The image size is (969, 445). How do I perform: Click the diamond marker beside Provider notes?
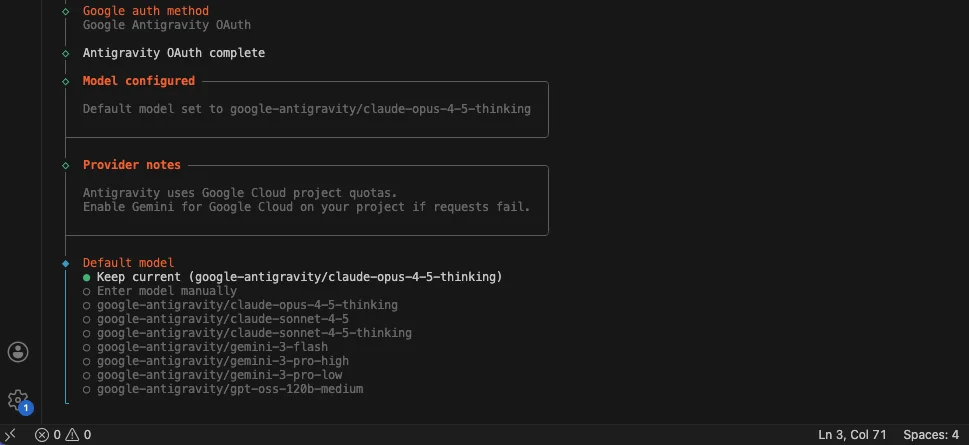[x=66, y=166]
